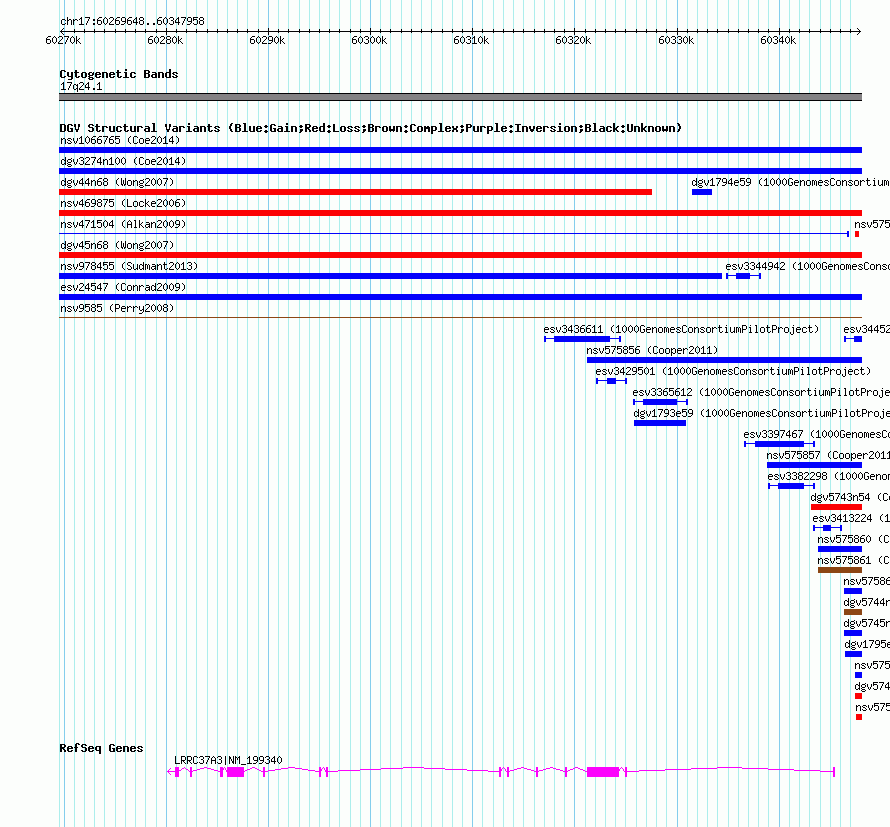Click the 17q24.1 band label
This screenshot has height=827, width=890.
coord(81,86)
